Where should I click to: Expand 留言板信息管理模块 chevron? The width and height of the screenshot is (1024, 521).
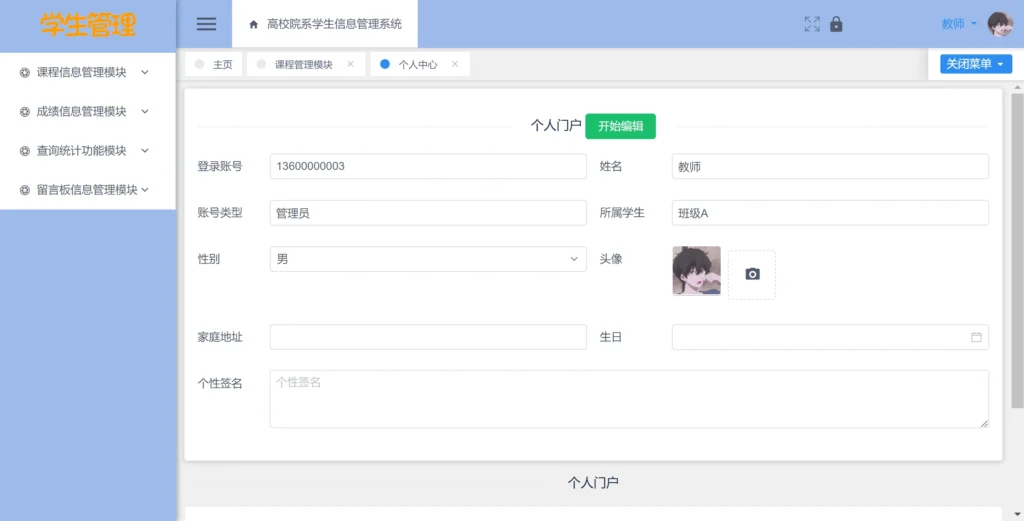coord(145,190)
